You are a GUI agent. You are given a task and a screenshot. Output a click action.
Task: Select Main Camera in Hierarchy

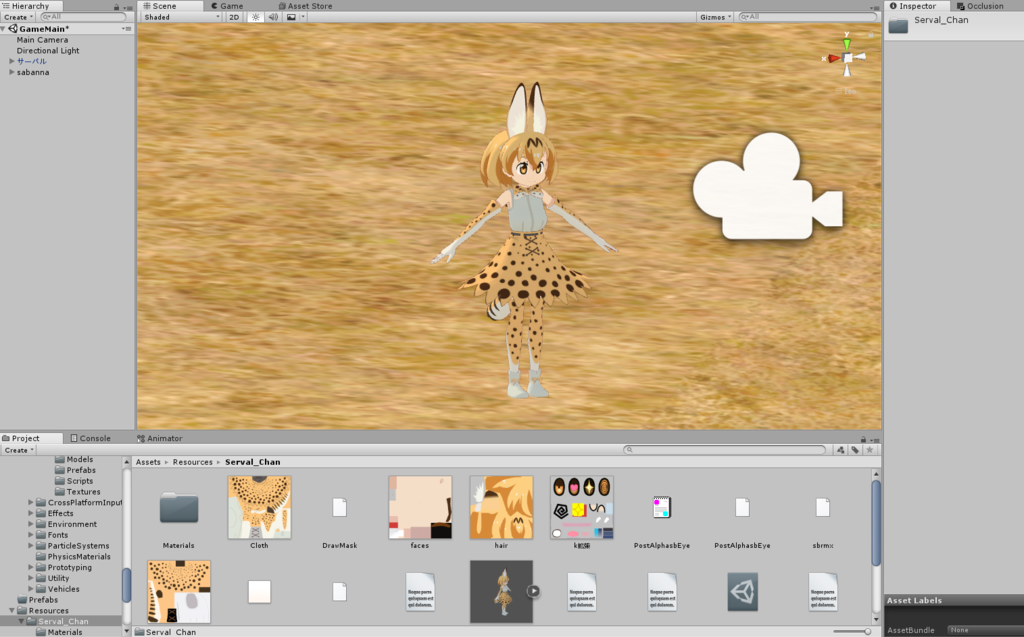[42, 40]
